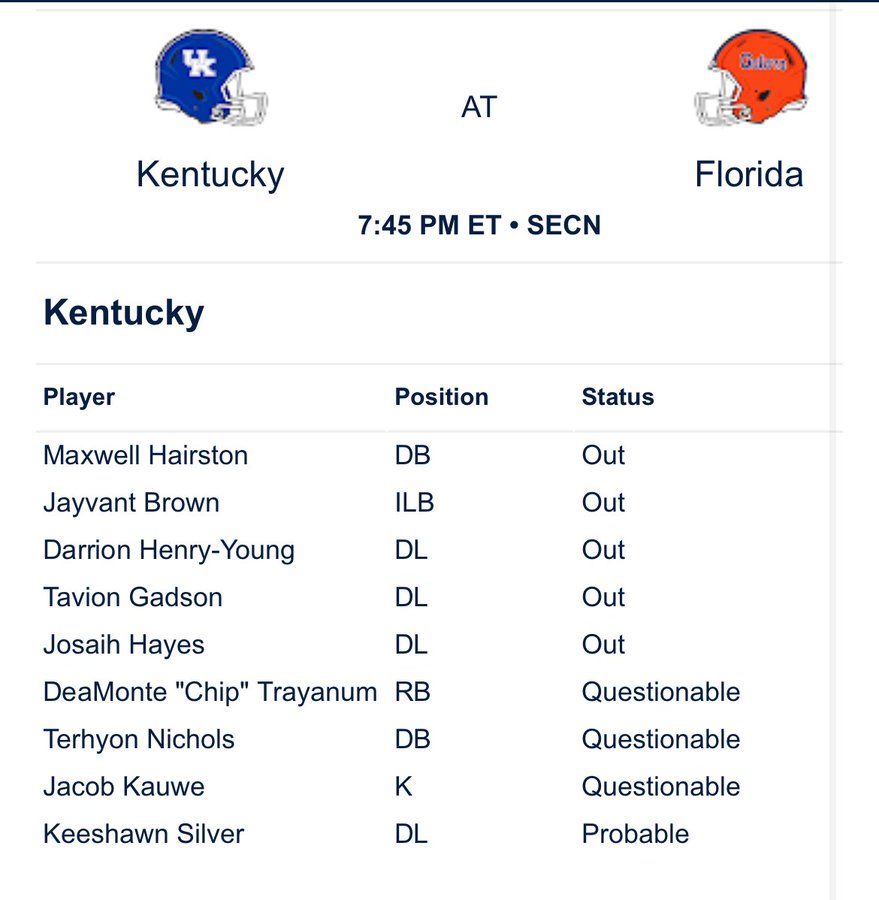Open the Florida team name link
The width and height of the screenshot is (879, 900).
tap(749, 174)
